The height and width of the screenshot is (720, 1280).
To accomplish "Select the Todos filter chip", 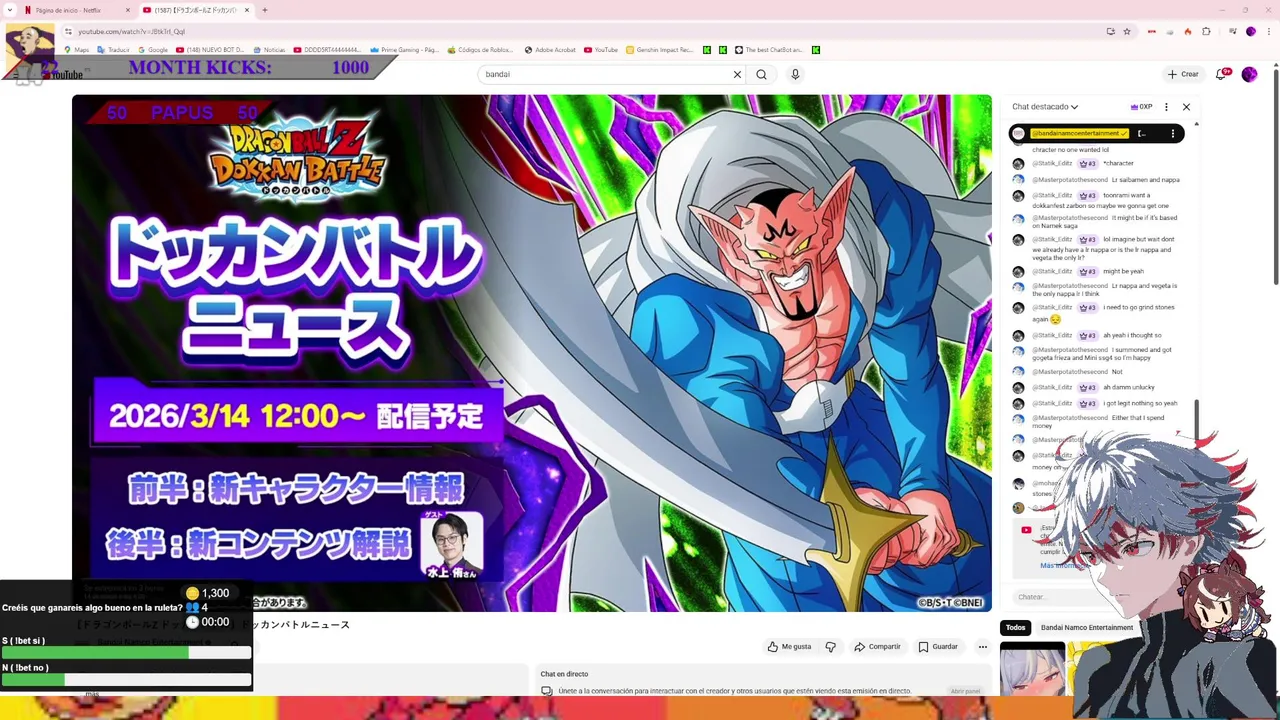I will [x=1015, y=628].
